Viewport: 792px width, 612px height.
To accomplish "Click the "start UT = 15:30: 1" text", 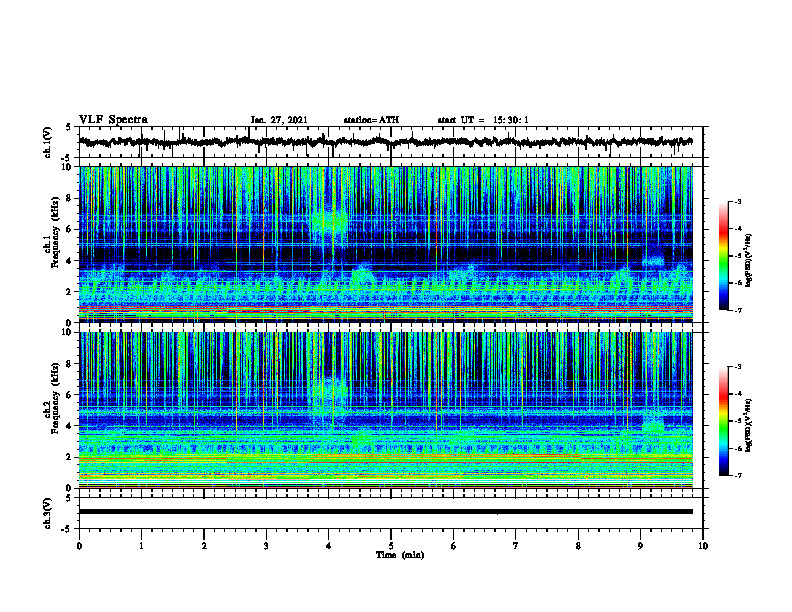I will (483, 120).
